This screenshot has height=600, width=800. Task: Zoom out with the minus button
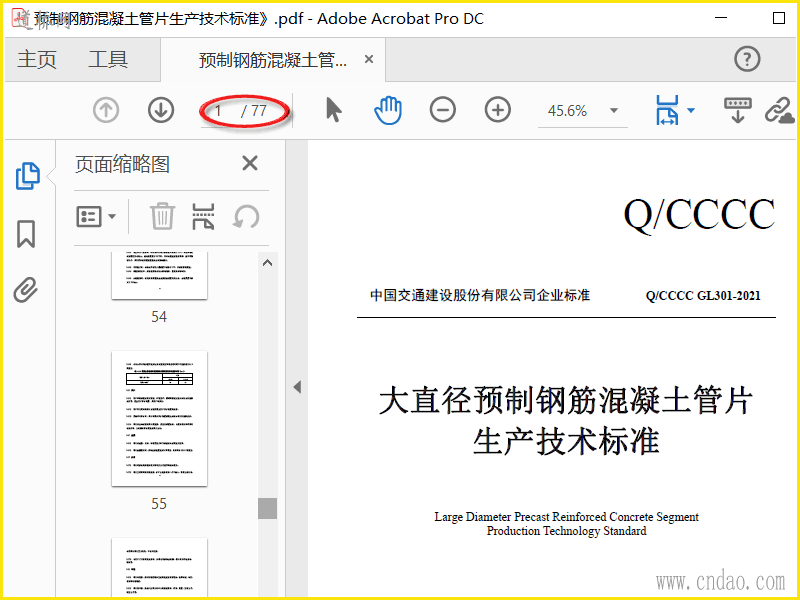(x=443, y=110)
